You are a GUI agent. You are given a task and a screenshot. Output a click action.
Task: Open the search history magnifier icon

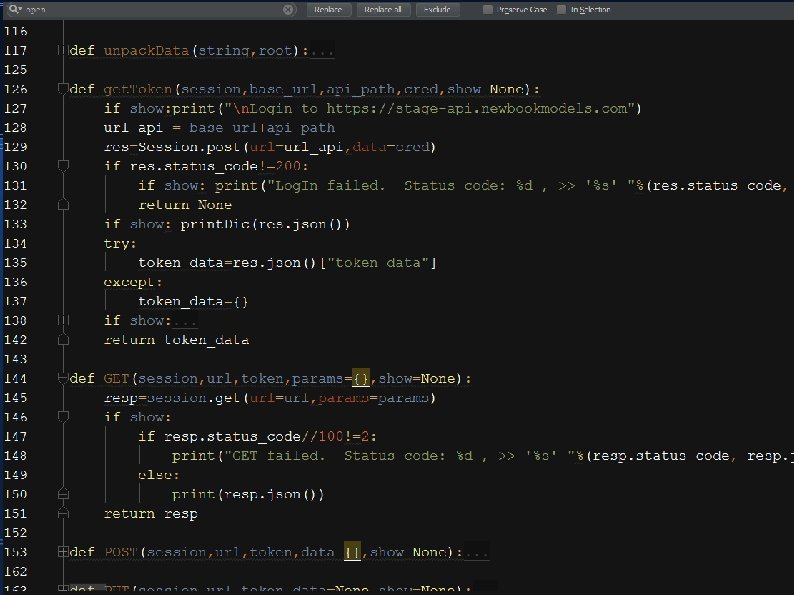[x=14, y=9]
